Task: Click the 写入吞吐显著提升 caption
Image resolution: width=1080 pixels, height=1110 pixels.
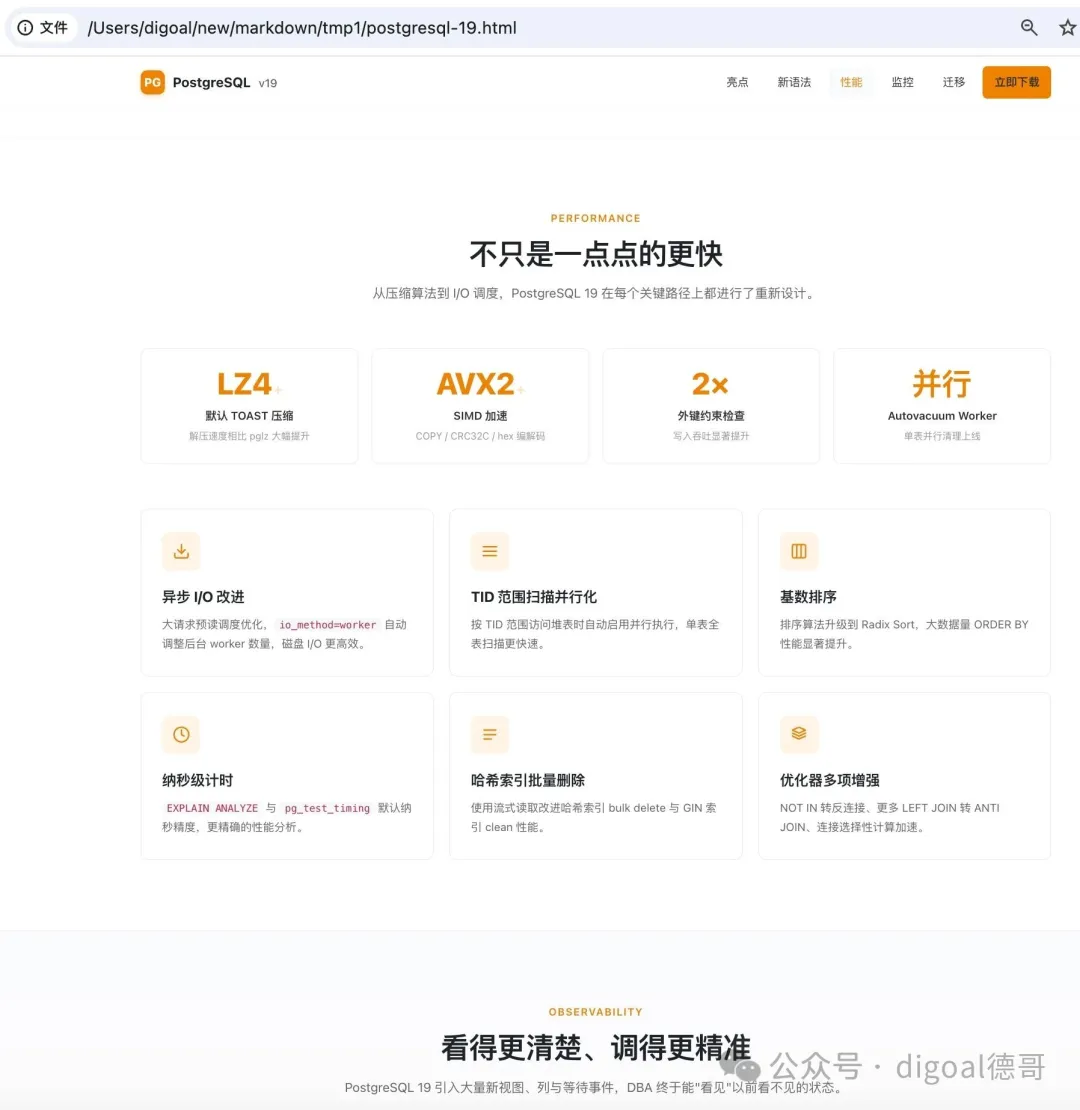Action: (x=711, y=436)
